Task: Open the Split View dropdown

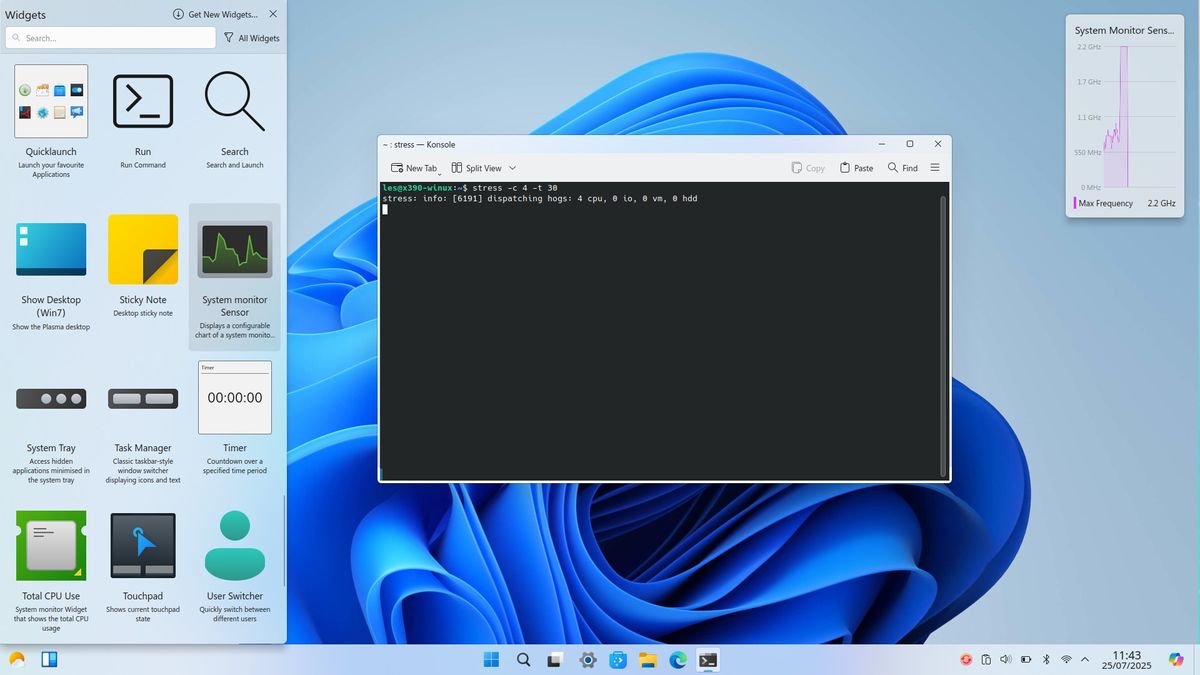Action: pos(511,167)
